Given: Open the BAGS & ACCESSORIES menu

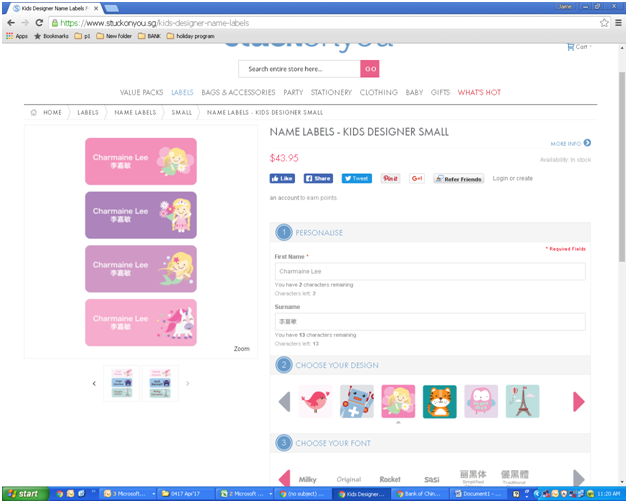Looking at the screenshot, I should [238, 93].
